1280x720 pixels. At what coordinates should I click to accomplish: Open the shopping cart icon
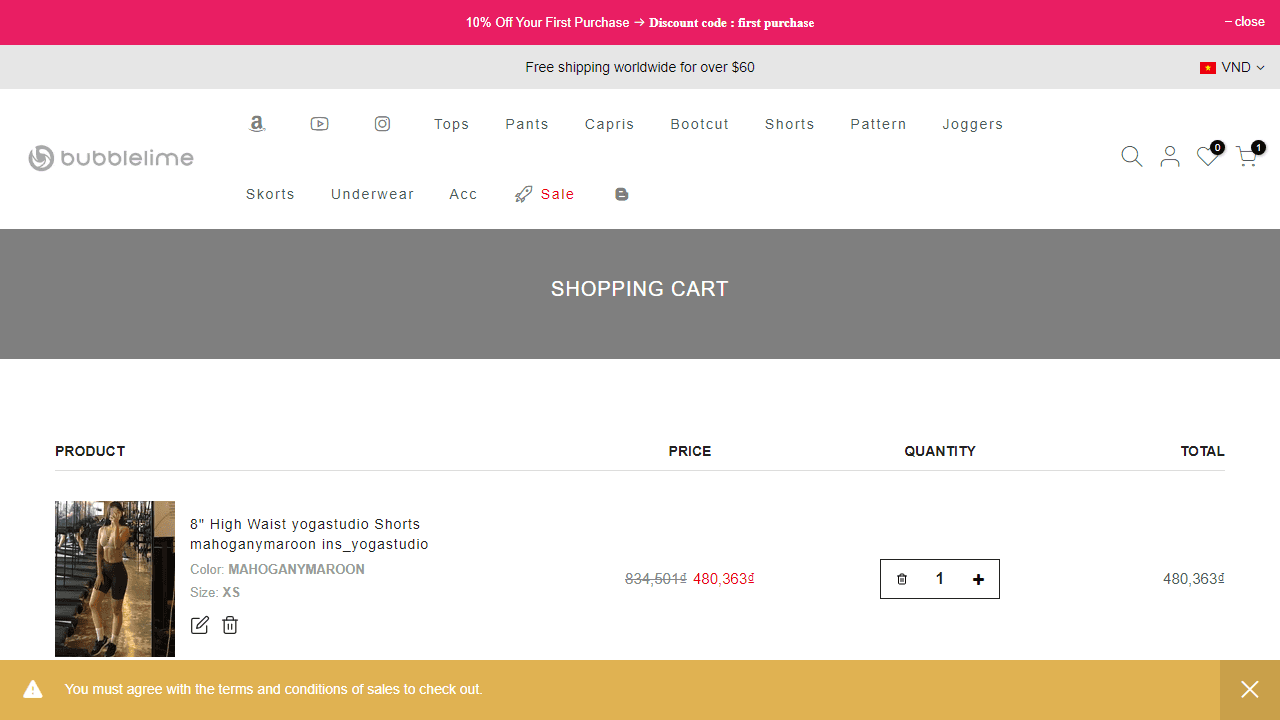tap(1248, 155)
